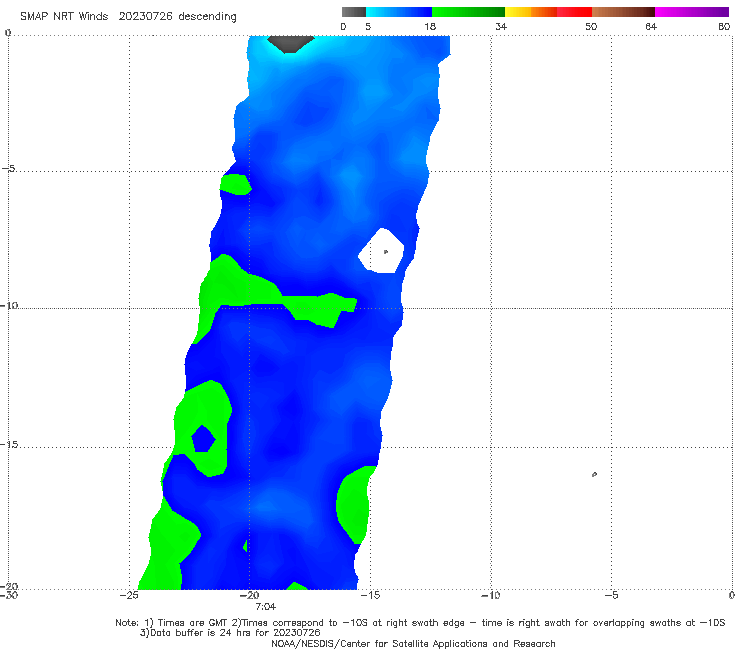Click the white data gap hole in the swath

(381, 251)
